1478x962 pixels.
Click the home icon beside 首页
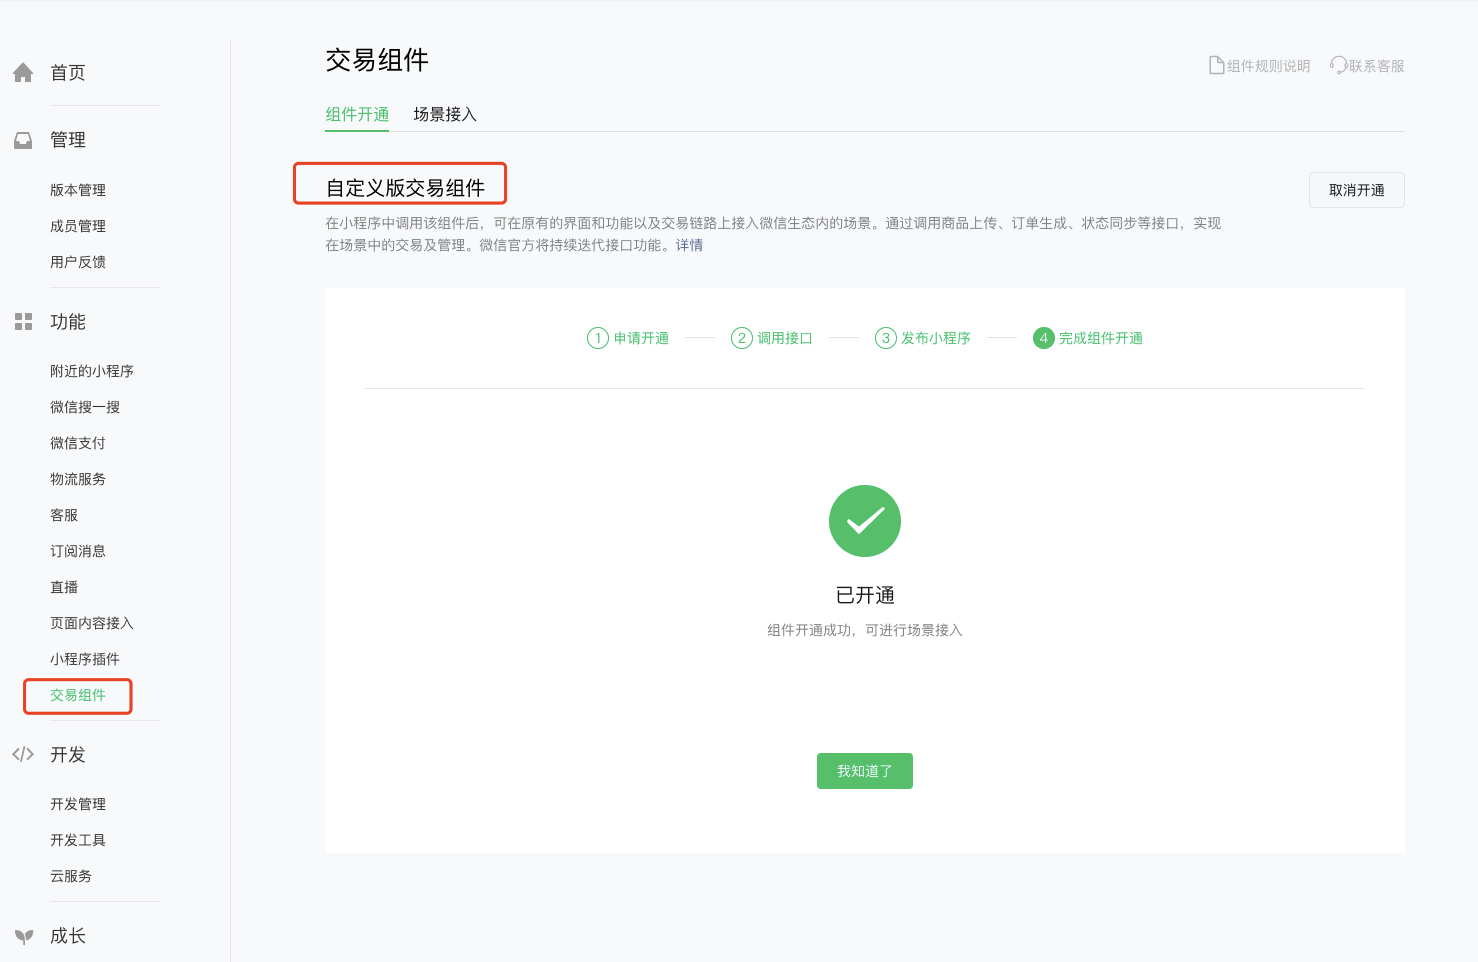23,73
